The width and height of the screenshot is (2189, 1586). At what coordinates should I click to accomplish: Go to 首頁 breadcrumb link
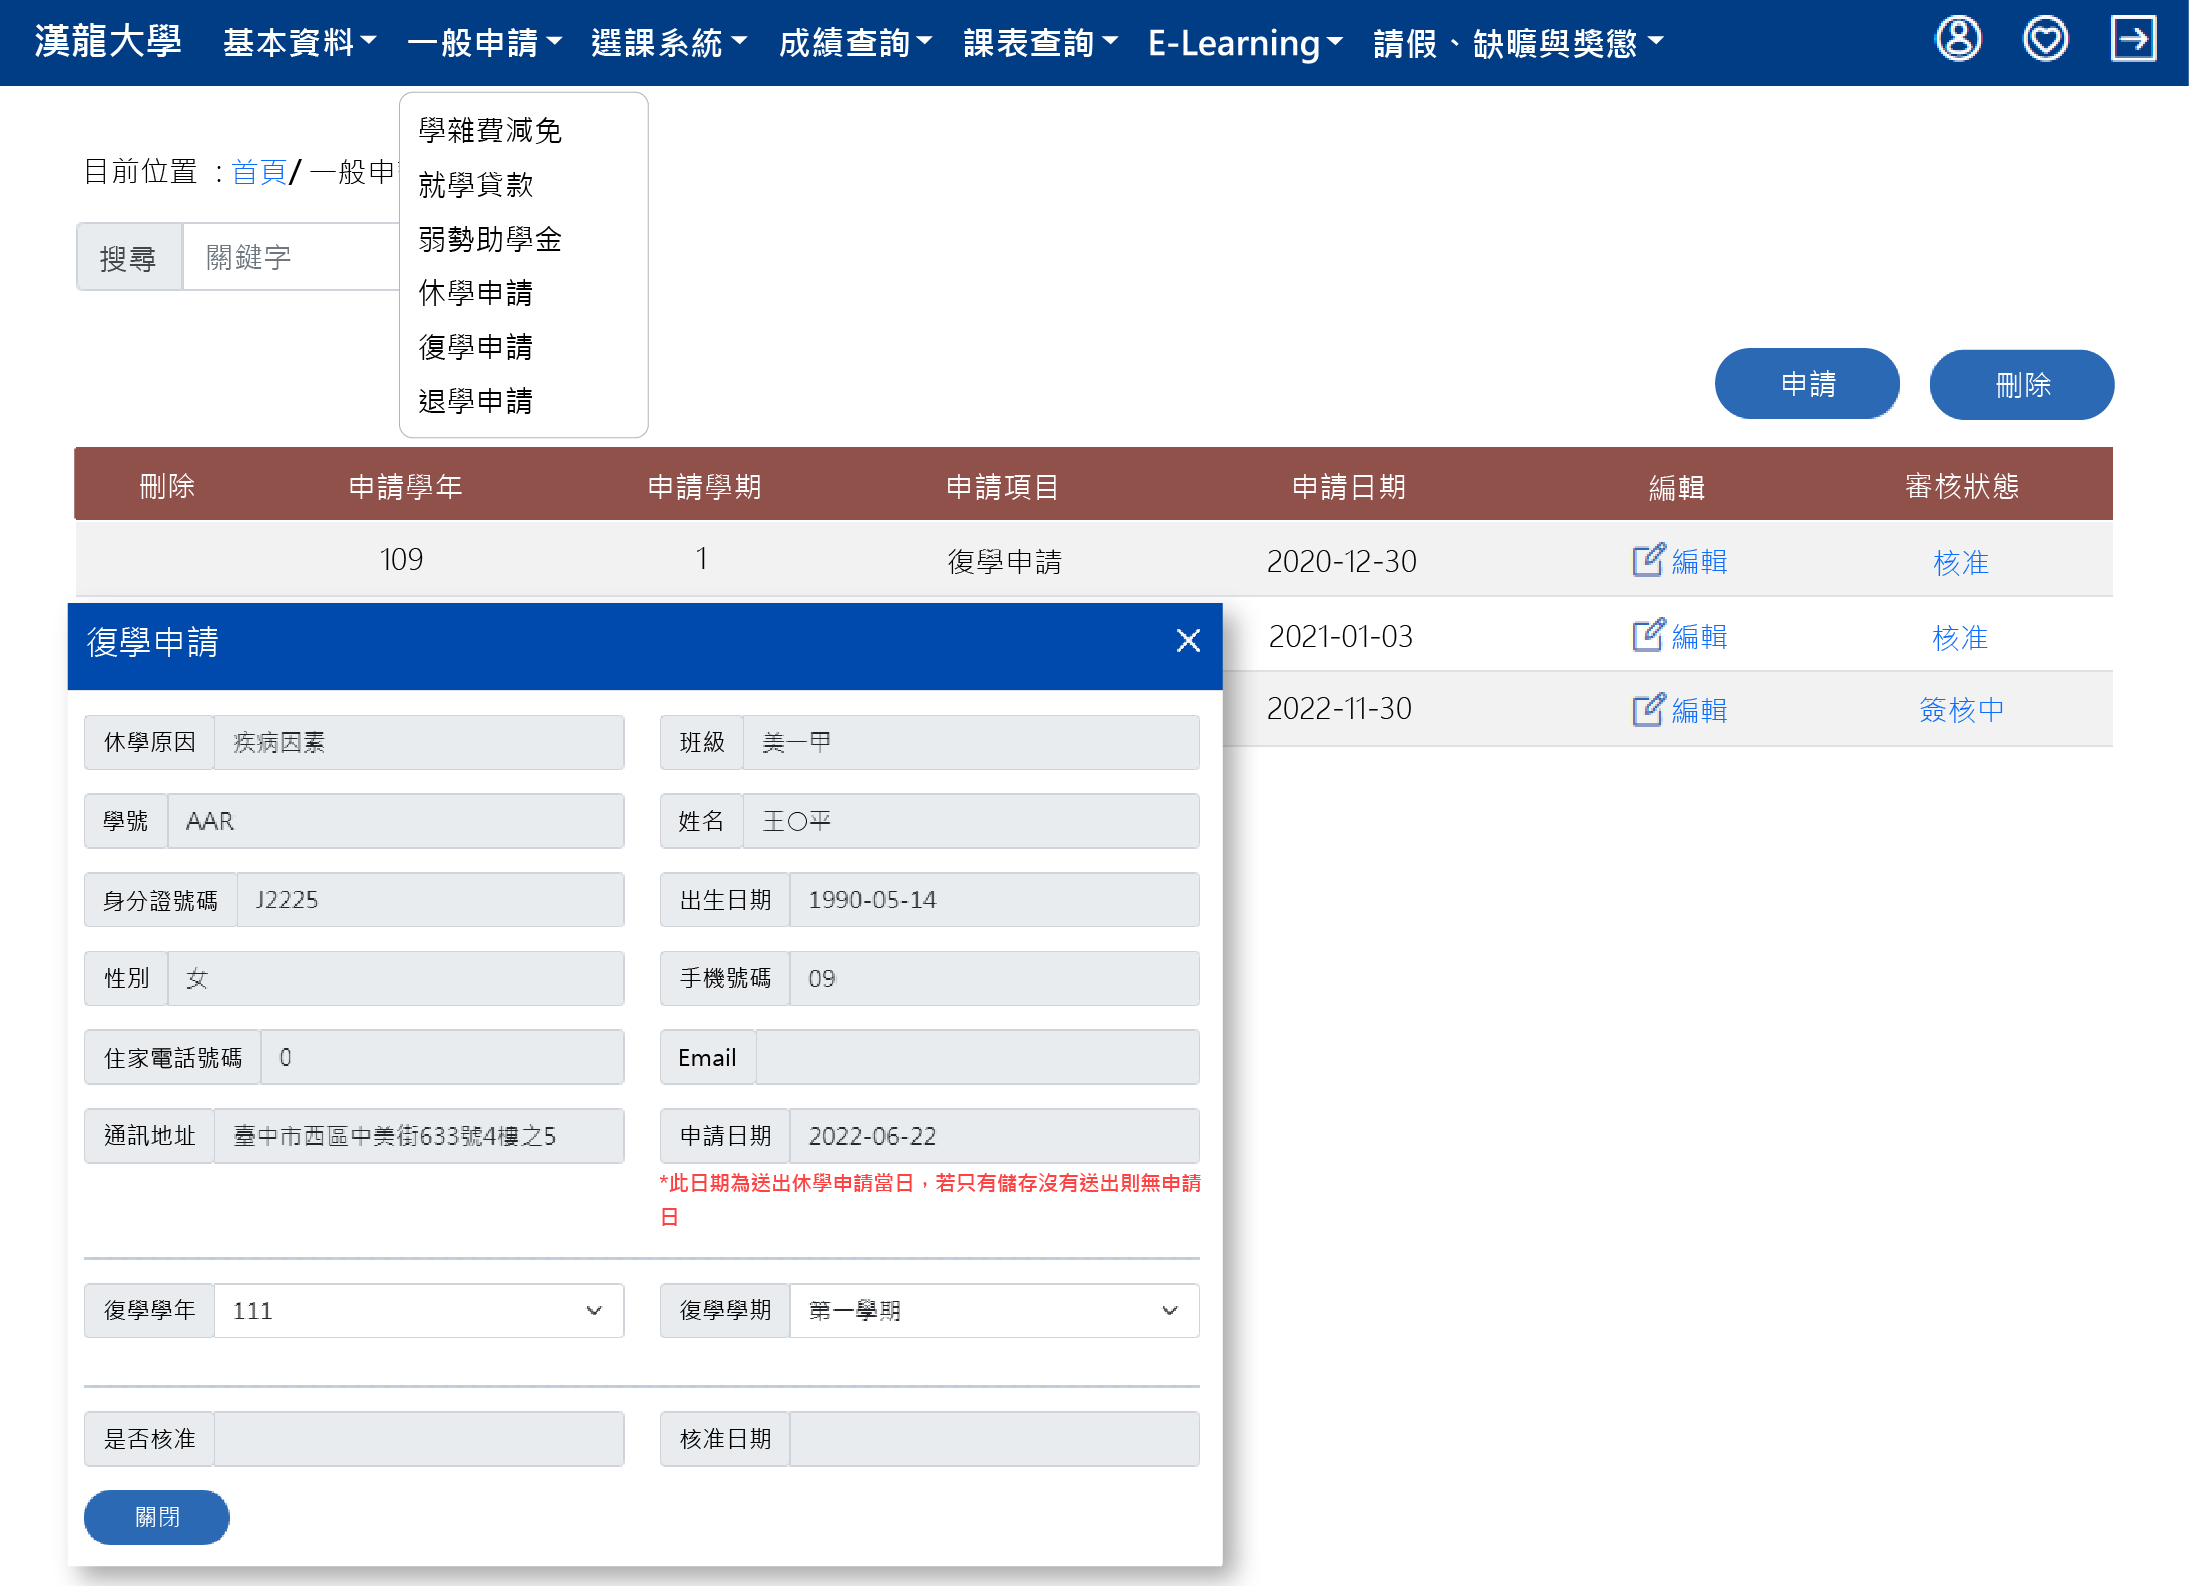click(259, 172)
